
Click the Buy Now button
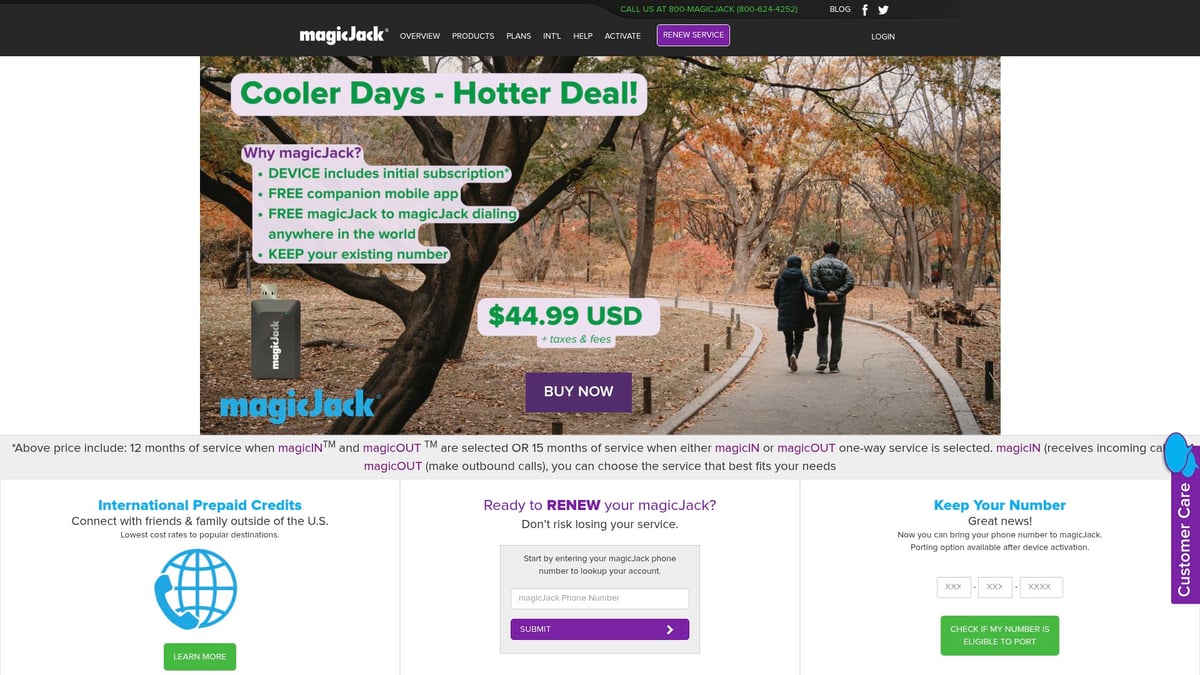click(578, 392)
